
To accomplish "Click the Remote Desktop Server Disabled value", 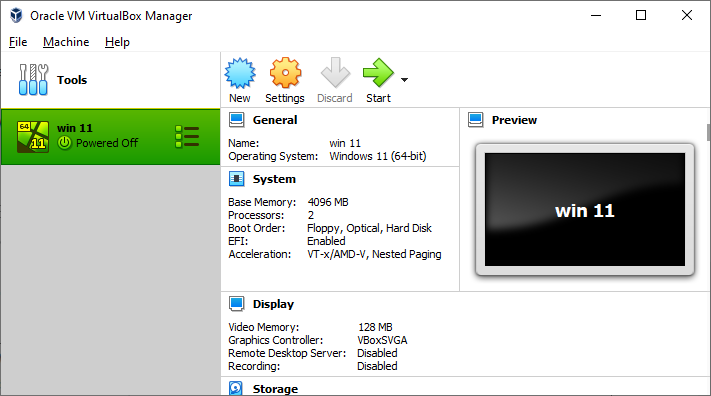I will [377, 353].
